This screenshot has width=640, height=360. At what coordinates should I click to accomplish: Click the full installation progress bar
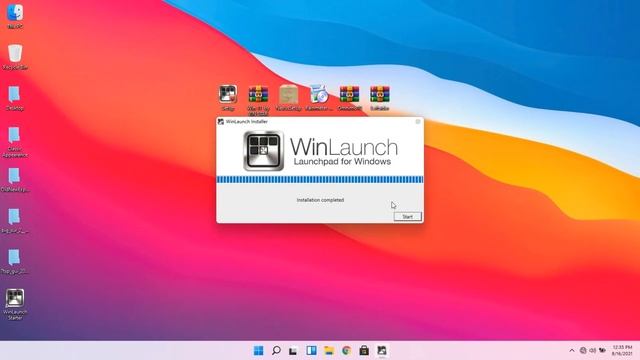click(320, 180)
